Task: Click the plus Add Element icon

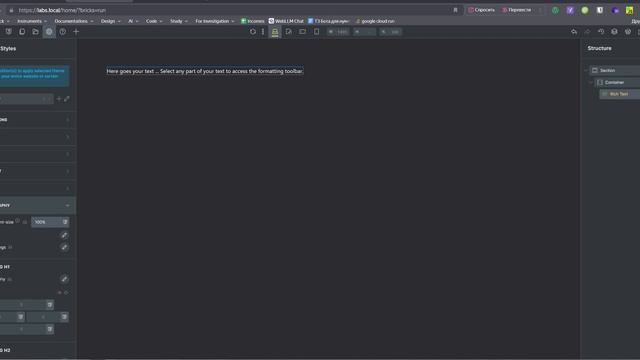Action: (76, 31)
